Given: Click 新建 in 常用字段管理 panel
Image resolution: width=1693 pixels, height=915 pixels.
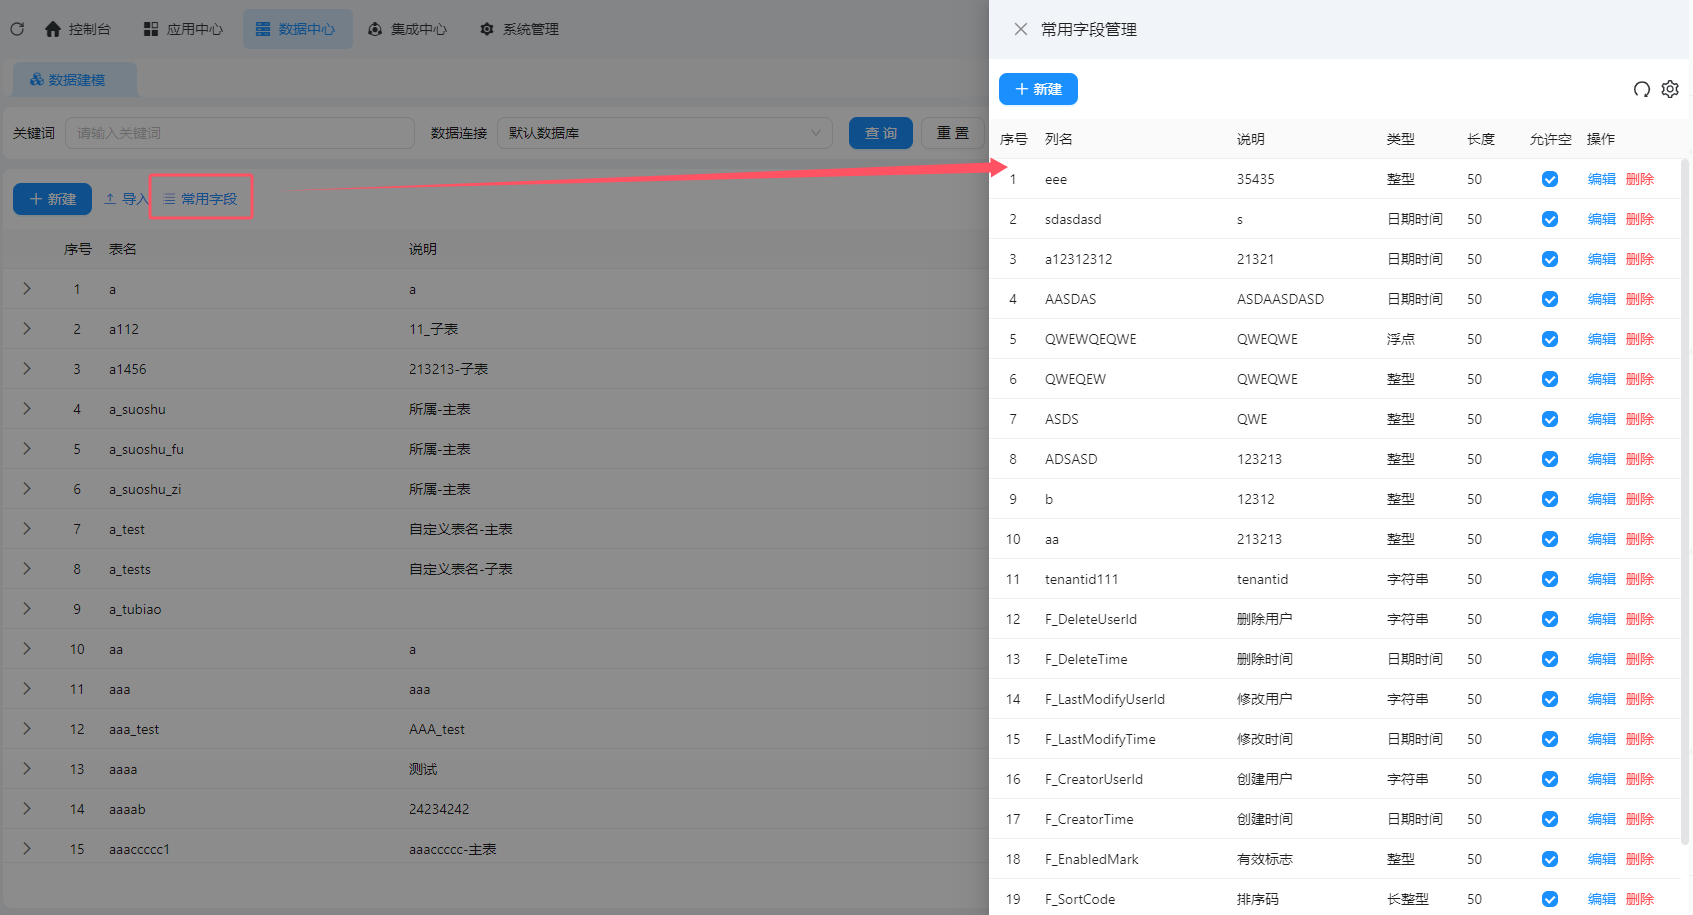Looking at the screenshot, I should click(1038, 89).
